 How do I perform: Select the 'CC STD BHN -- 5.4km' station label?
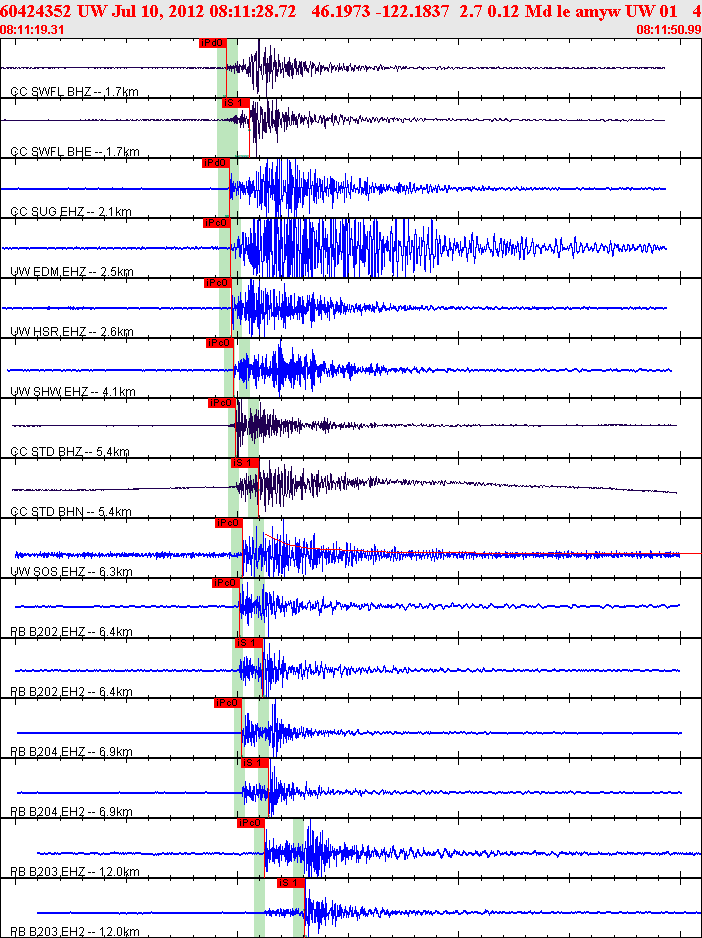pyautogui.click(x=71, y=512)
